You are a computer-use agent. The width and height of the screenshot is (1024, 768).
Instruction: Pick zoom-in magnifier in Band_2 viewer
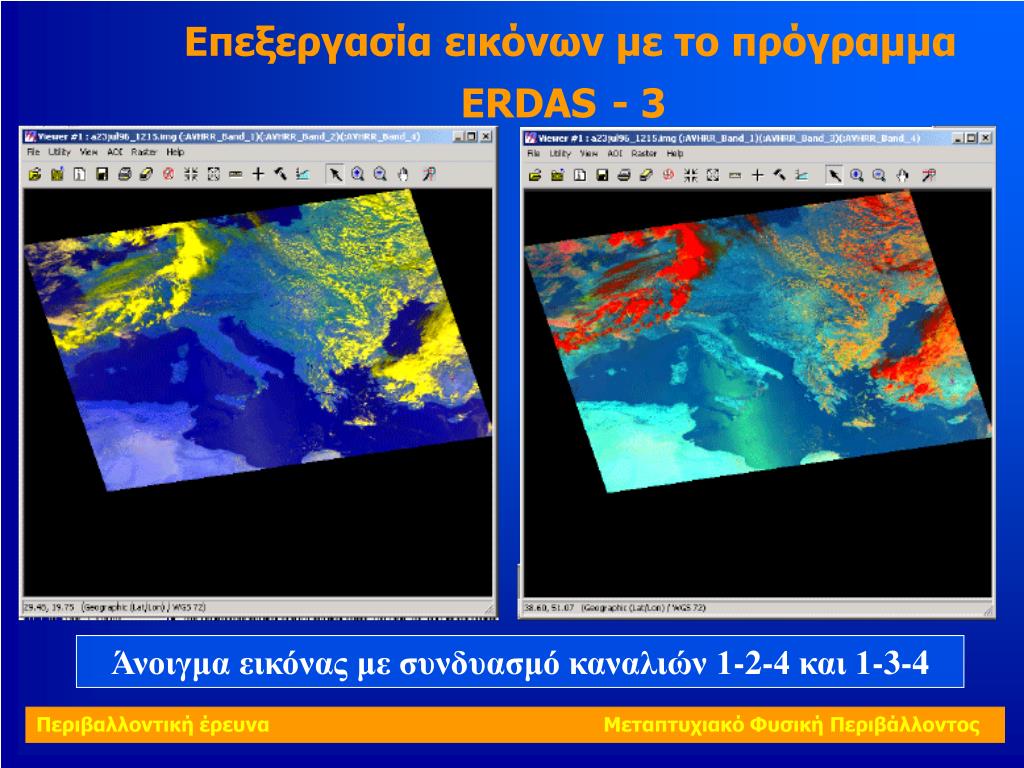(x=358, y=174)
